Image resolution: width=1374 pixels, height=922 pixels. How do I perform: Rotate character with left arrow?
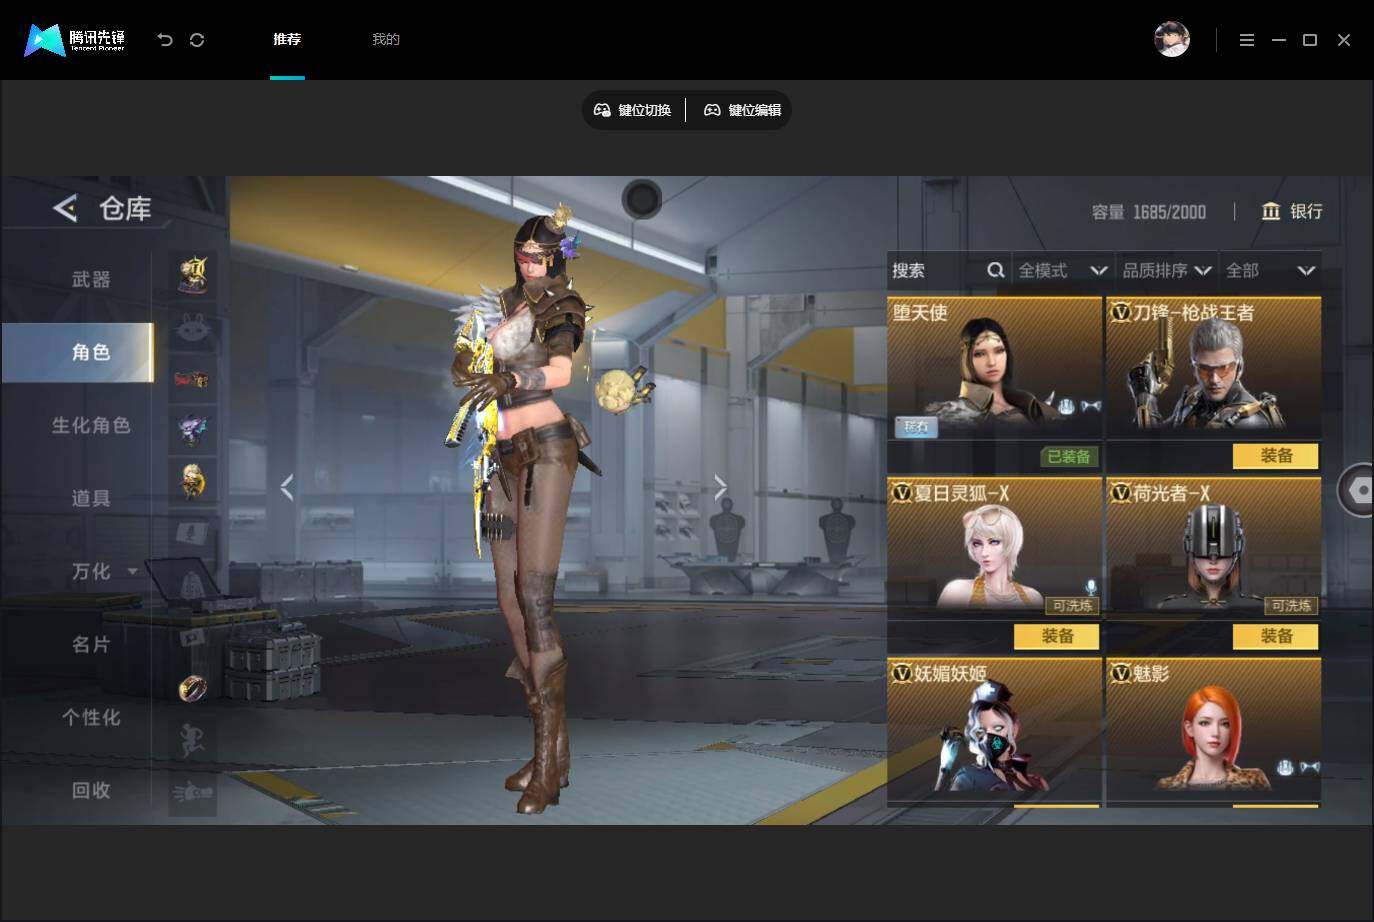tap(287, 487)
